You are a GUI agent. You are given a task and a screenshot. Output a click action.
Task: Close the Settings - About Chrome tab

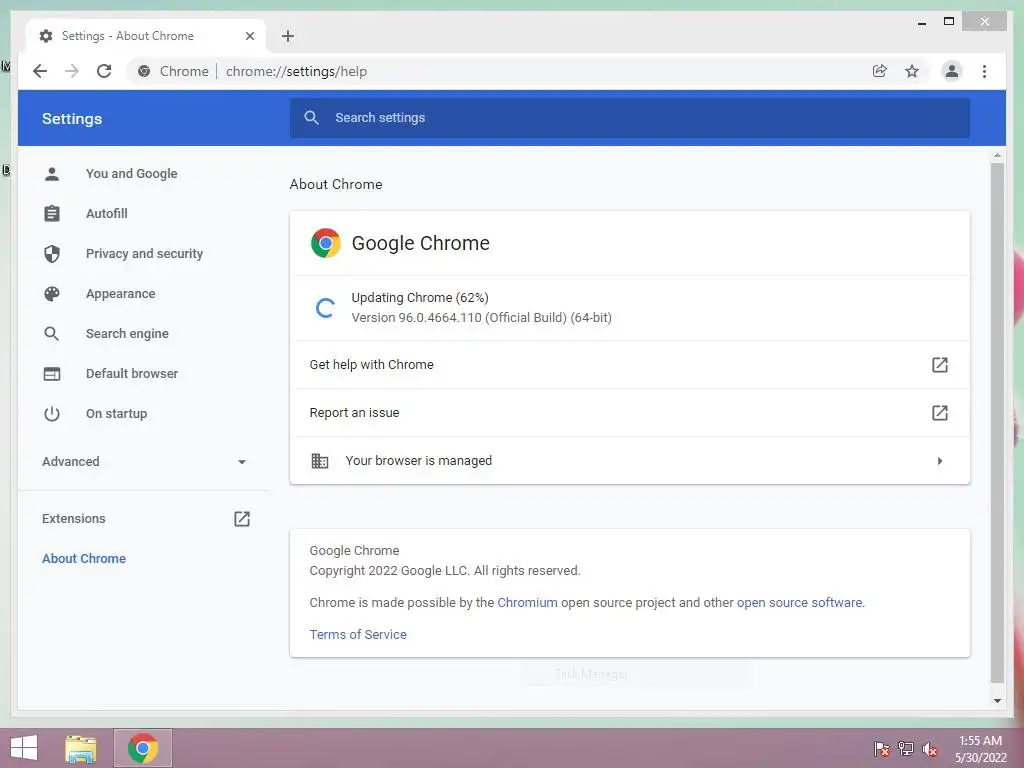coord(249,36)
